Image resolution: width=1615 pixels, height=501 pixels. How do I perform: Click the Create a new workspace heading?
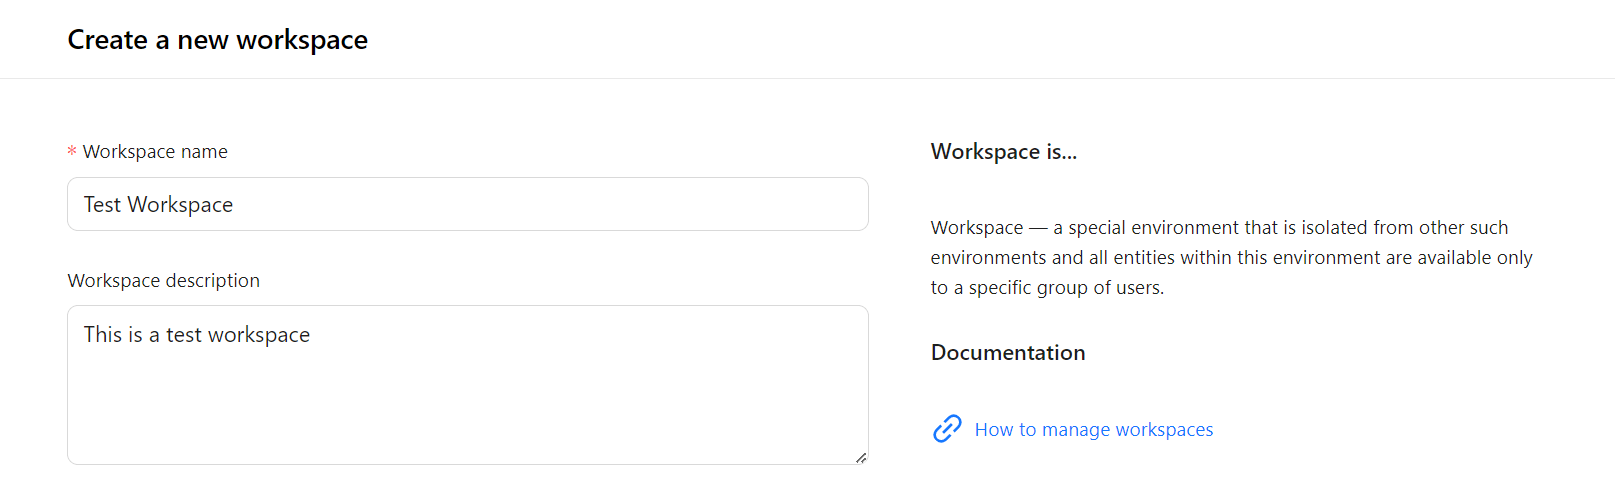(217, 40)
